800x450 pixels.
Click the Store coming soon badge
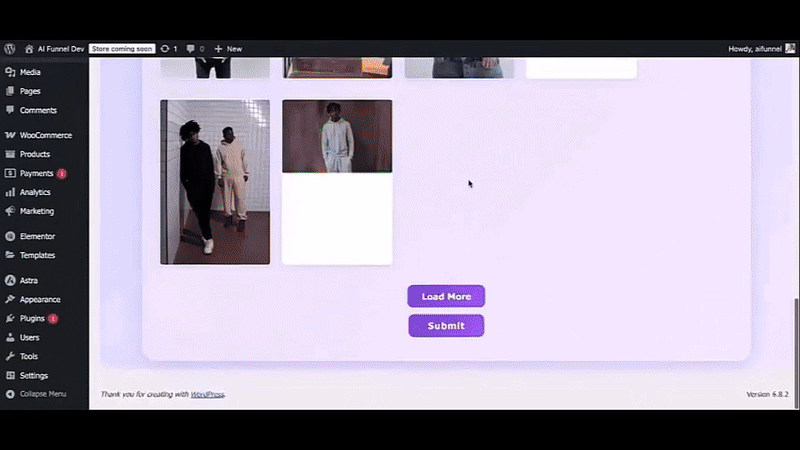click(122, 48)
